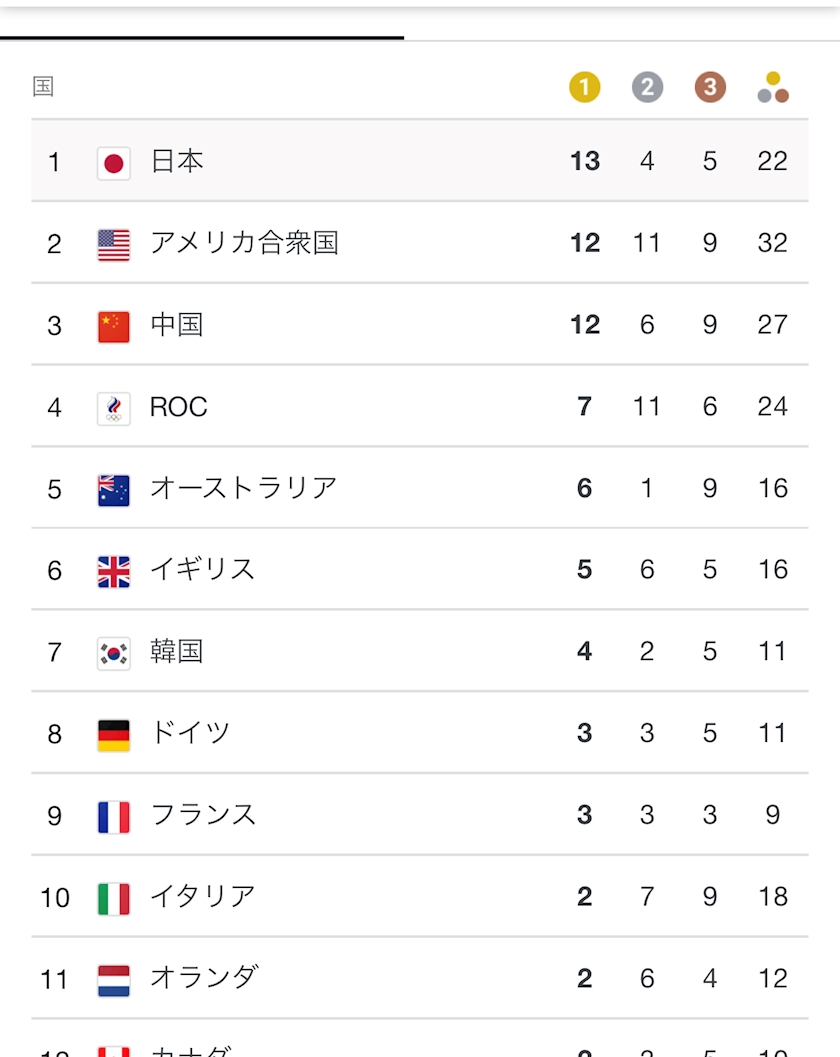Screen dimensions: 840x1057
Task: Click the 国 column header
Action: point(43,87)
